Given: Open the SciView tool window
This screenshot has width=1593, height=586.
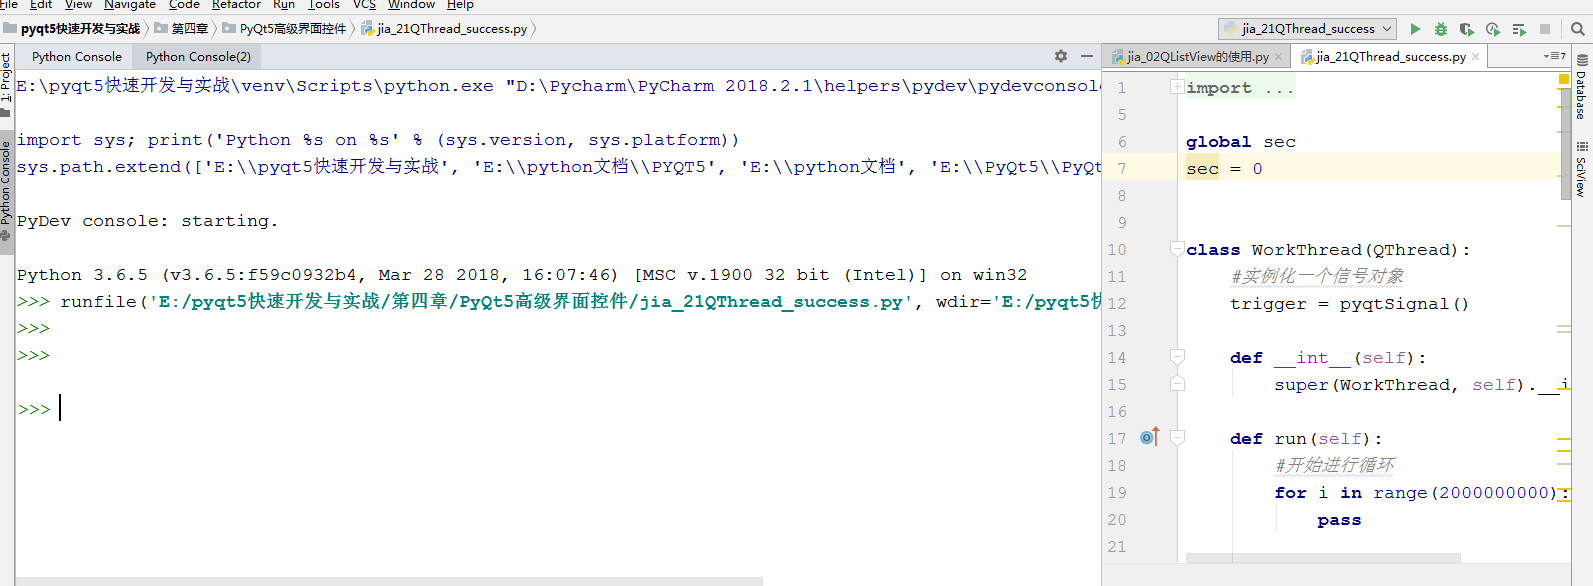Looking at the screenshot, I should [x=1581, y=170].
